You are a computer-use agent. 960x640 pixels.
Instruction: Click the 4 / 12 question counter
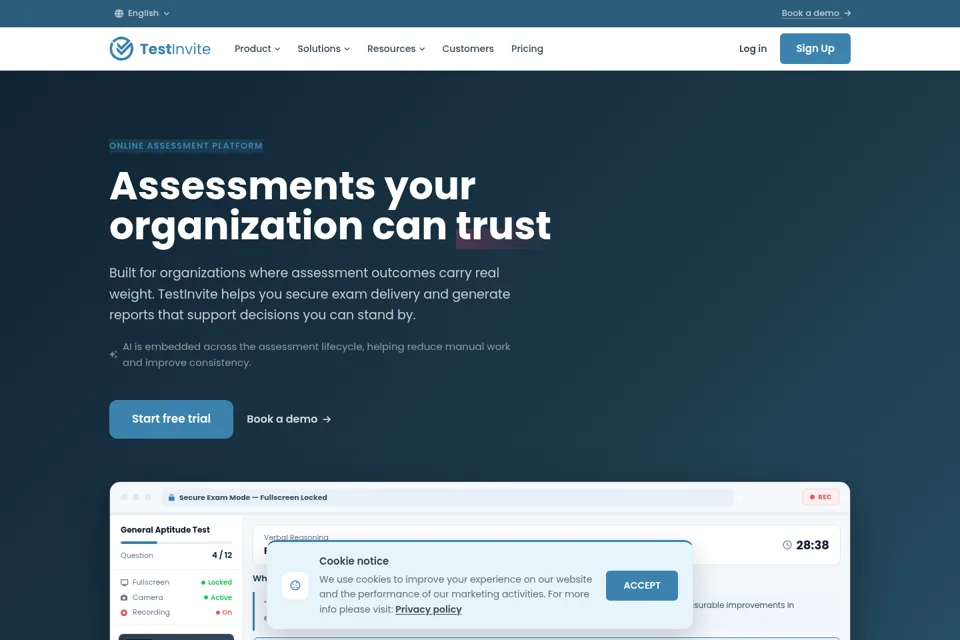[x=222, y=555]
